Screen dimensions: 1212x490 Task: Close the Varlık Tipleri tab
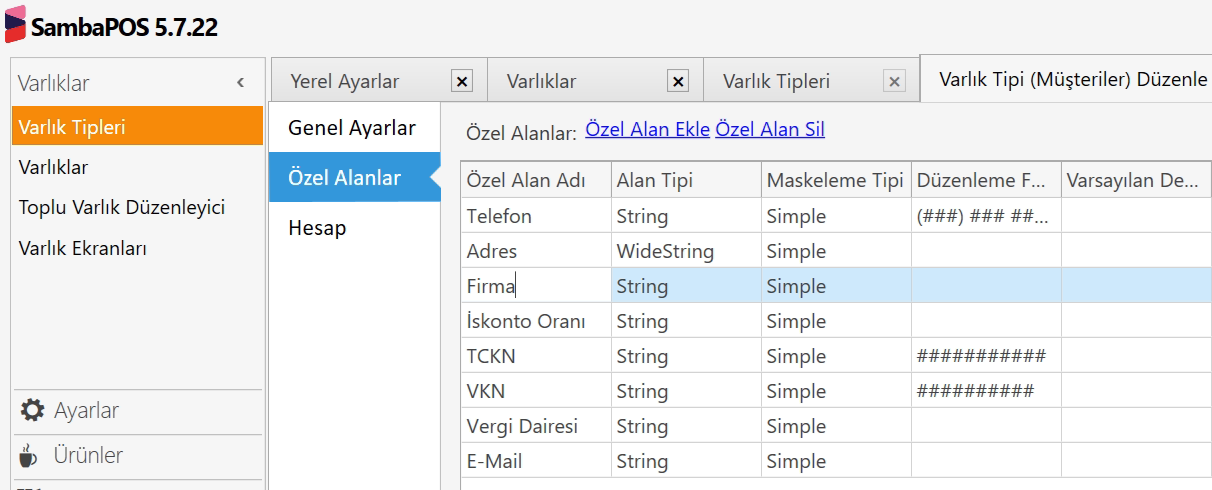894,82
